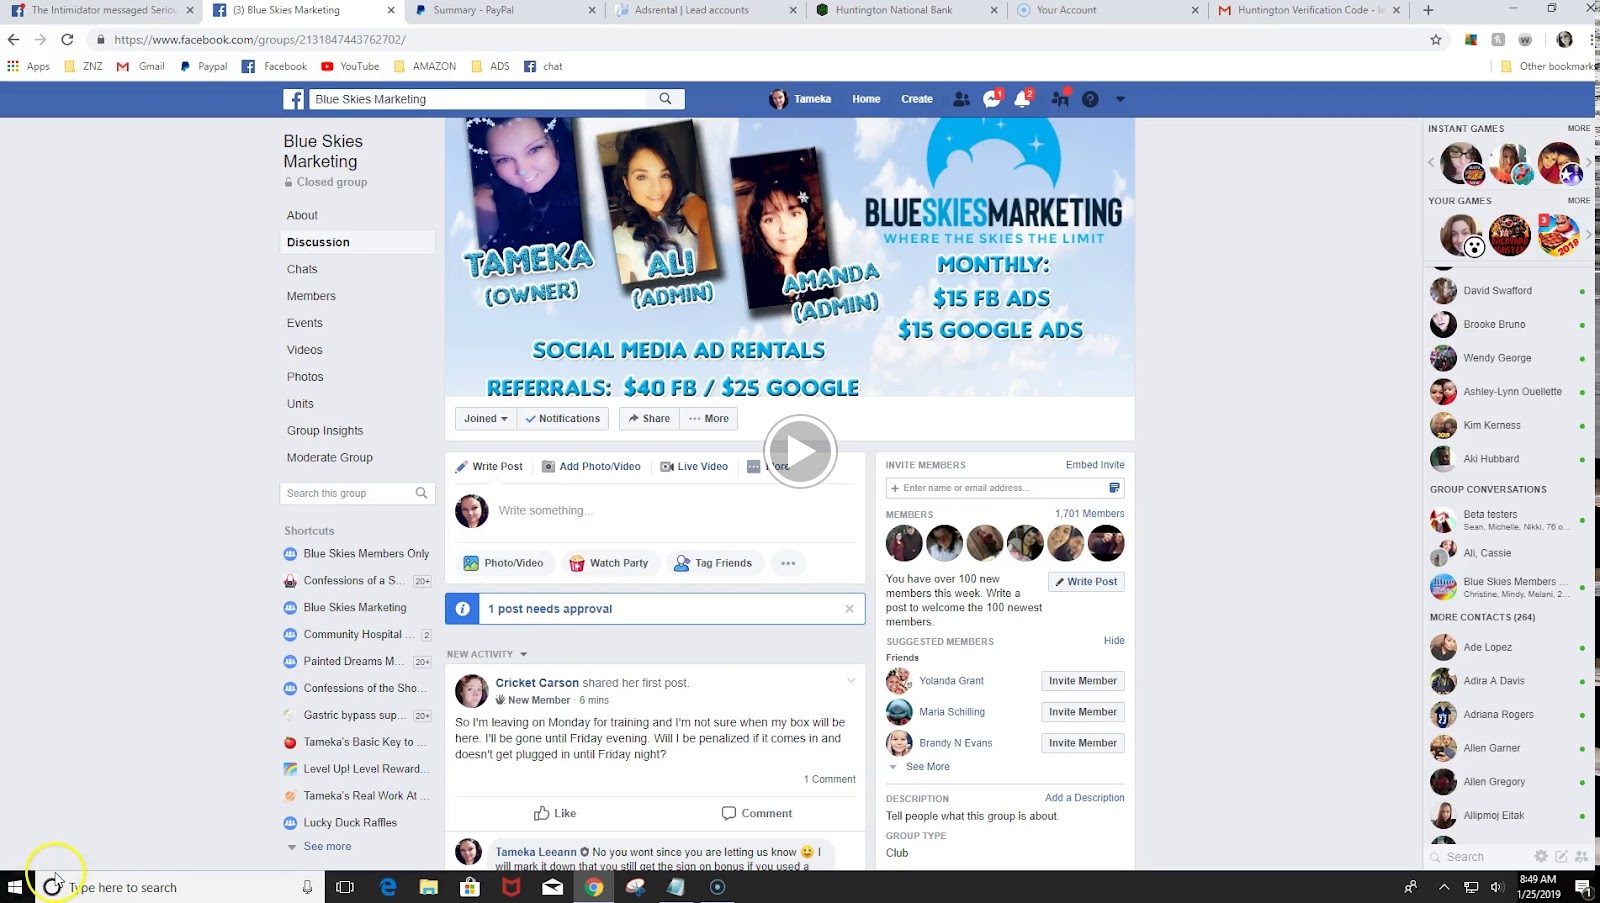Click Add a Description link

pyautogui.click(x=1085, y=798)
